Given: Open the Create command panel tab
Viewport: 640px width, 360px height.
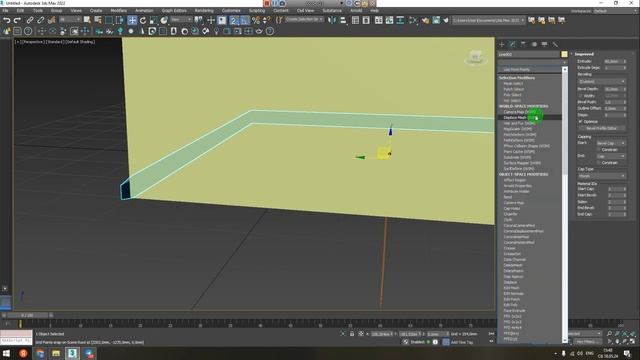Looking at the screenshot, I should coord(502,44).
